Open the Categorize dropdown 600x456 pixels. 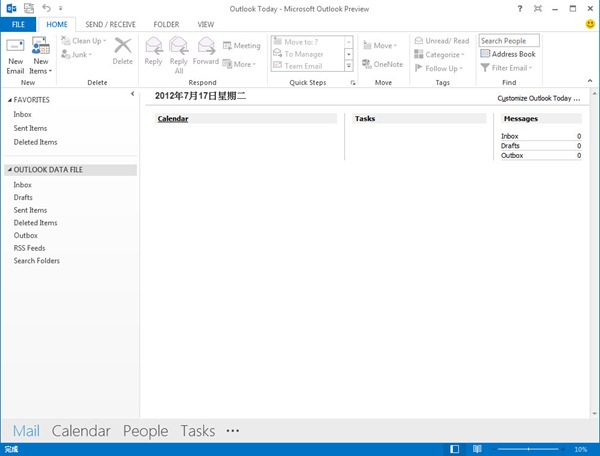click(x=439, y=55)
